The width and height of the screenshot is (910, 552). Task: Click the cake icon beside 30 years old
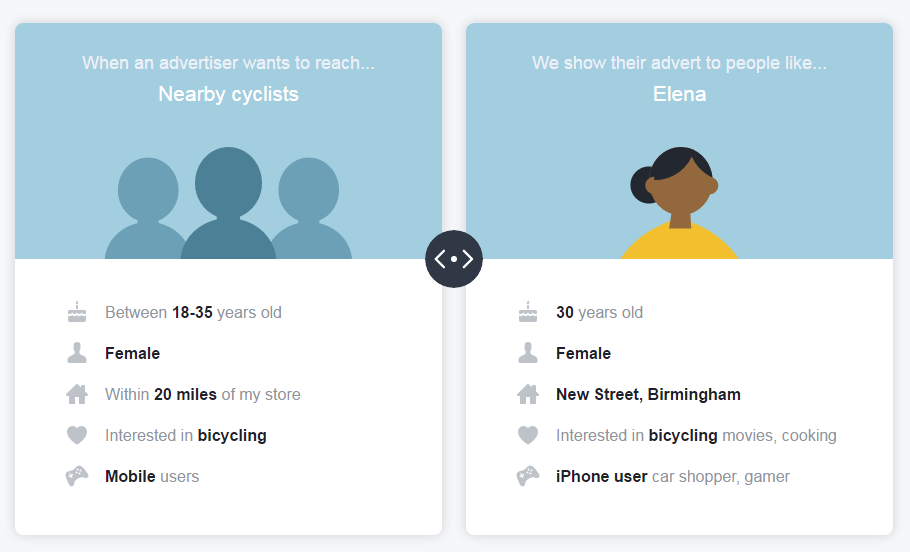528,312
